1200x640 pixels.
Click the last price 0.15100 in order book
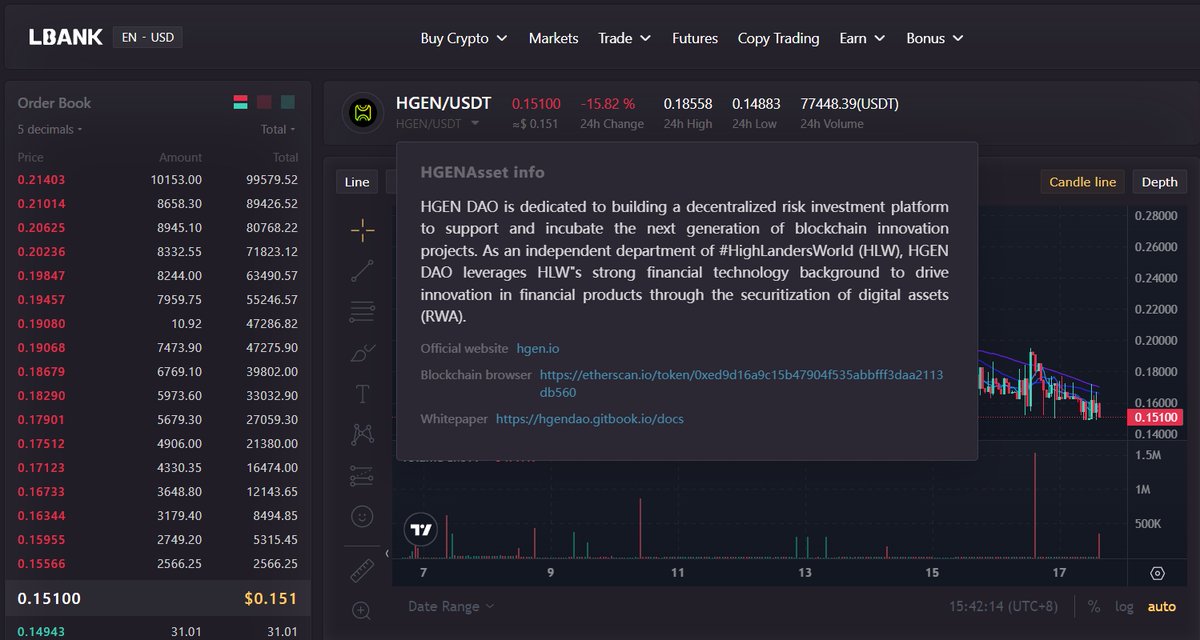pos(50,599)
